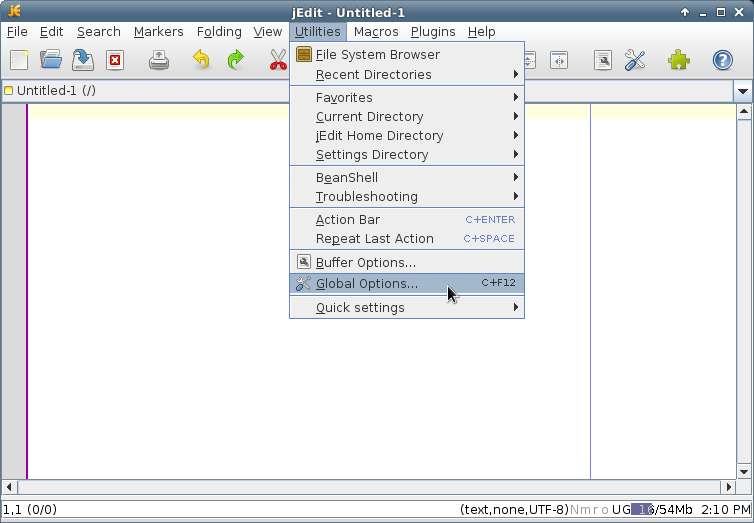The width and height of the screenshot is (754, 523).
Task: Click the Cut scissors icon
Action: [x=278, y=60]
